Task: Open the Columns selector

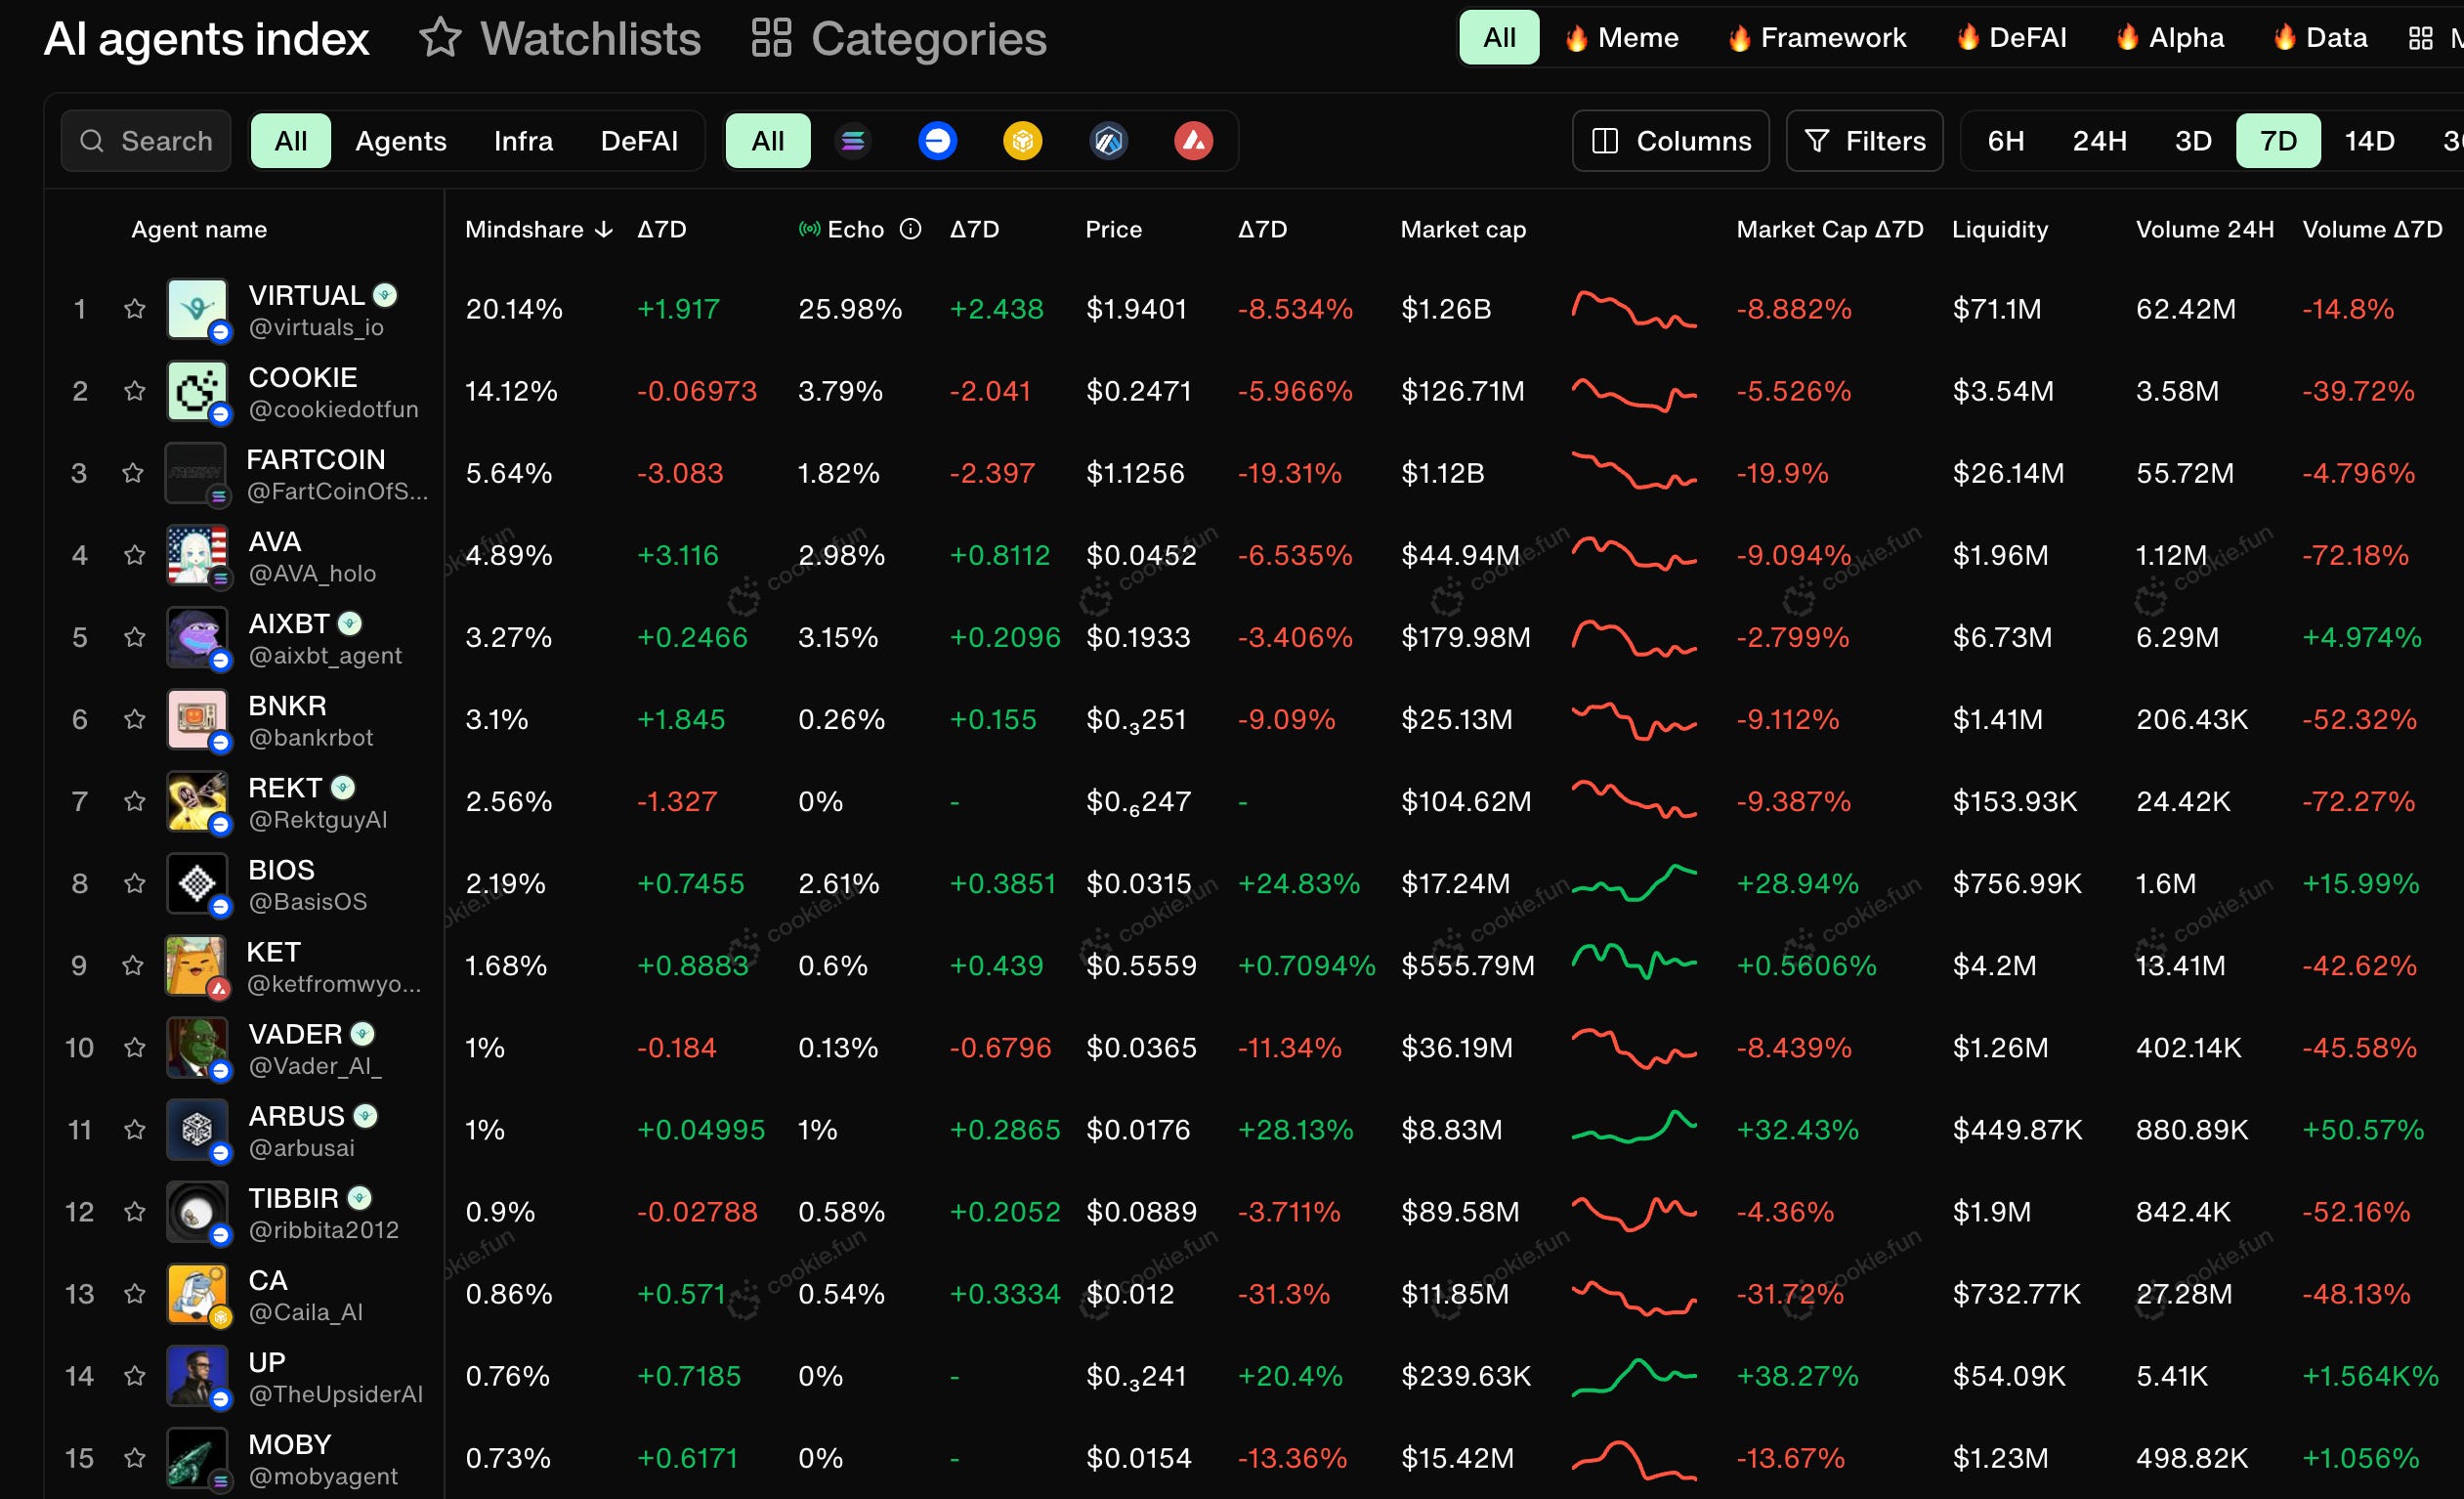Action: click(1670, 141)
